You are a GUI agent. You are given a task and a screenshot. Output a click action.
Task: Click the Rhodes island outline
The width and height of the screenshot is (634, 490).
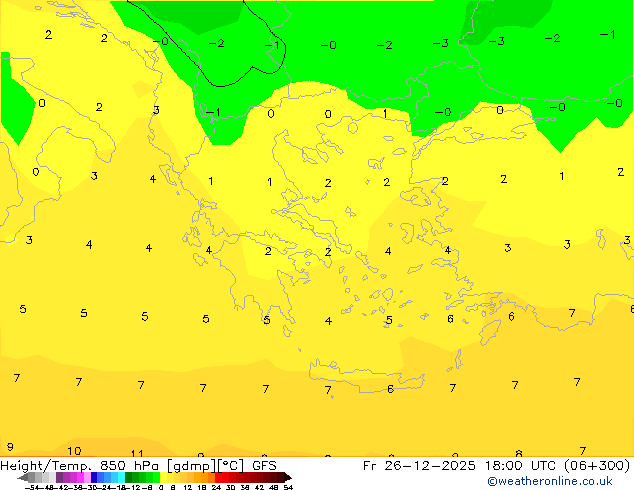[490, 332]
